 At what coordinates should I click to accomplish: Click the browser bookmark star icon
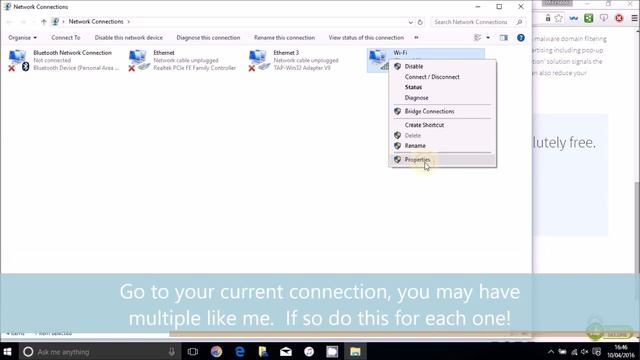[x=558, y=18]
